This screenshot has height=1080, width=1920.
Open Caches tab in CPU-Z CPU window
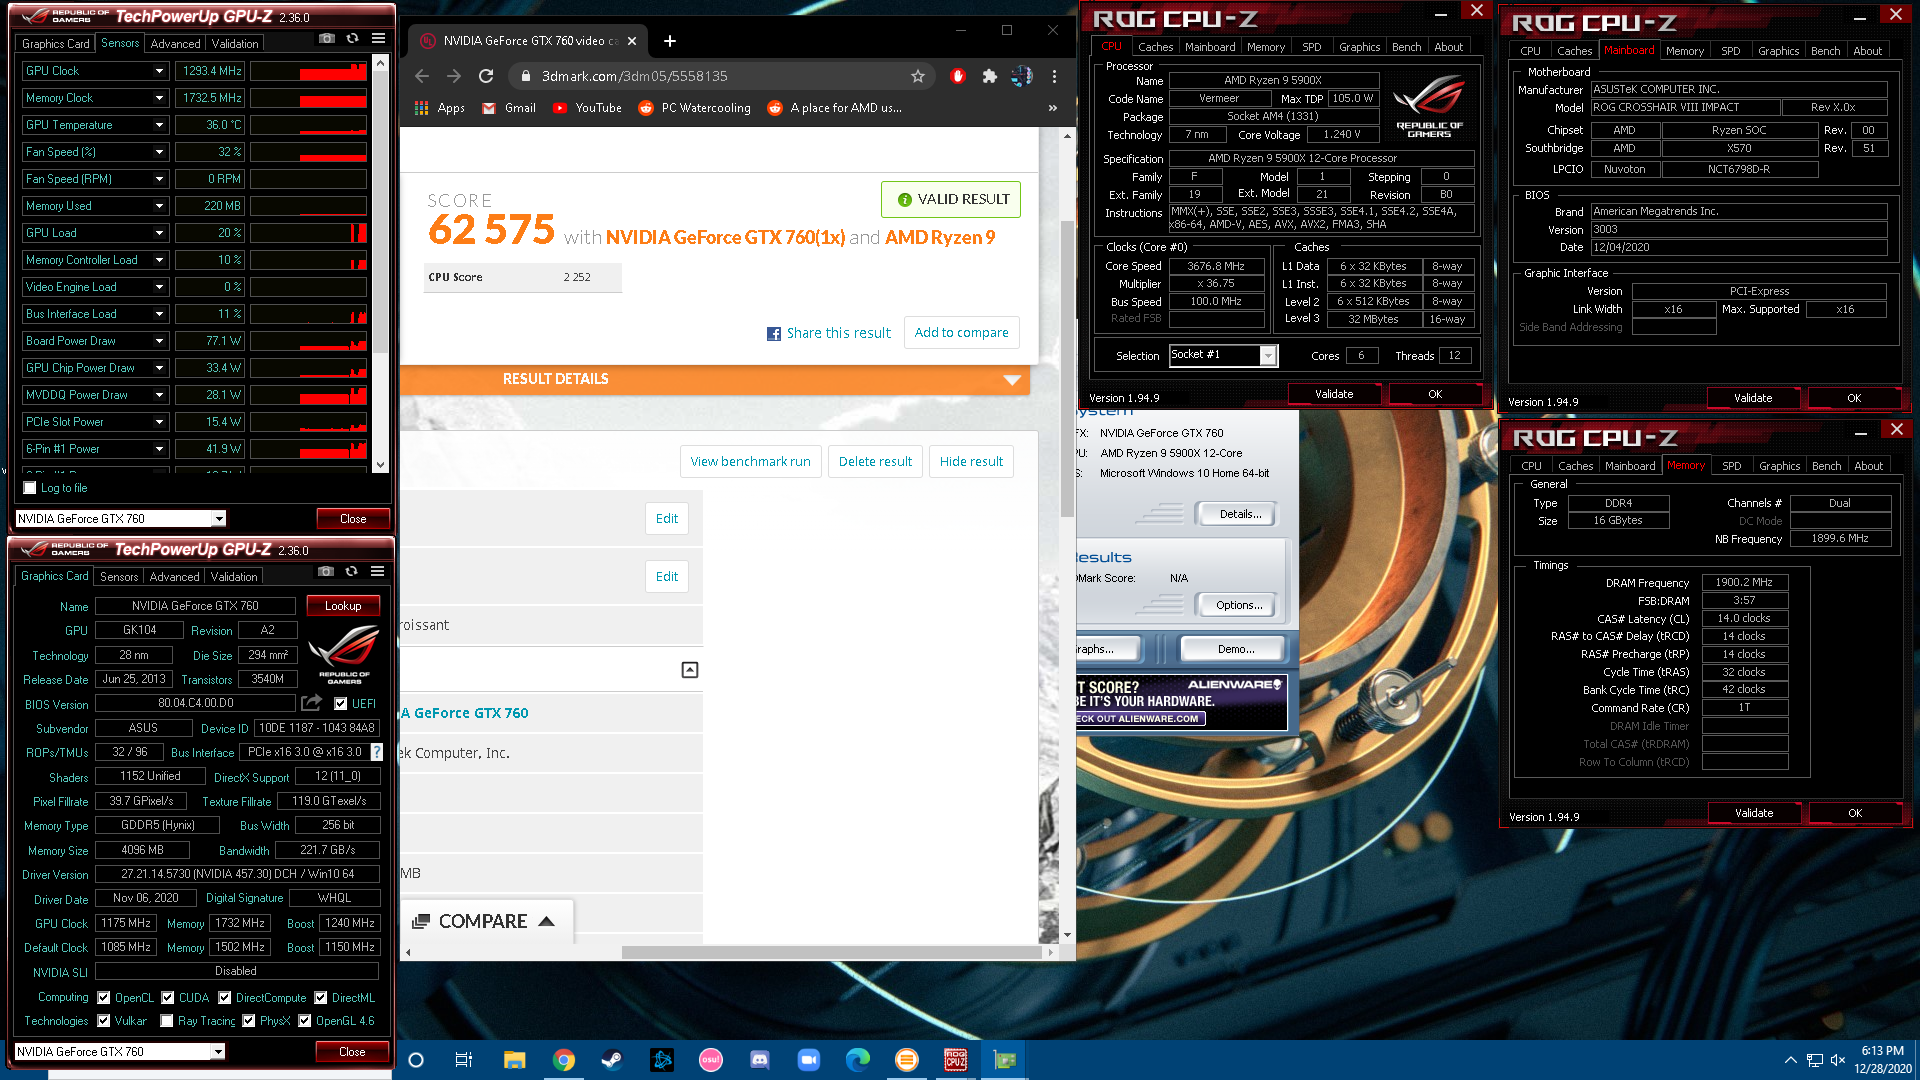[x=1155, y=47]
